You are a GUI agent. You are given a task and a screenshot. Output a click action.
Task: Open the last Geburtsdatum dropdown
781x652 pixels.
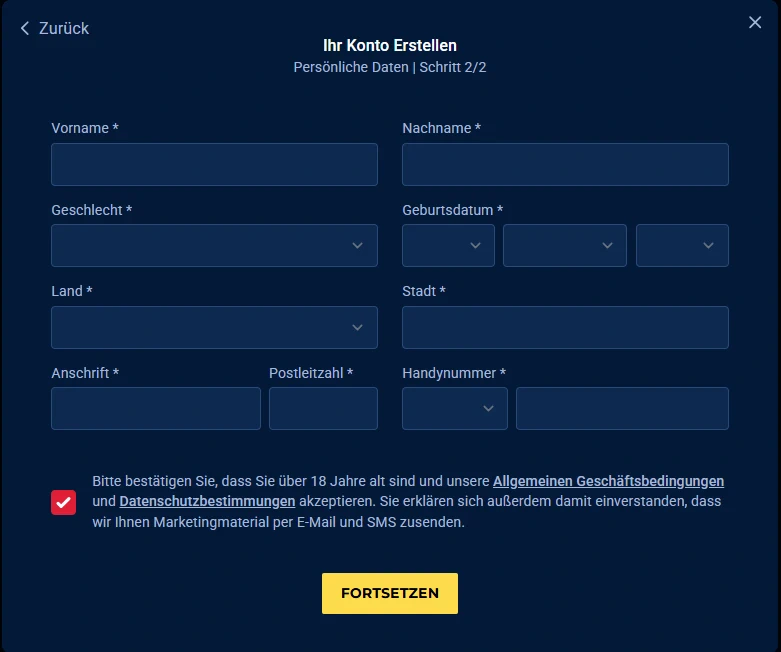tap(682, 246)
